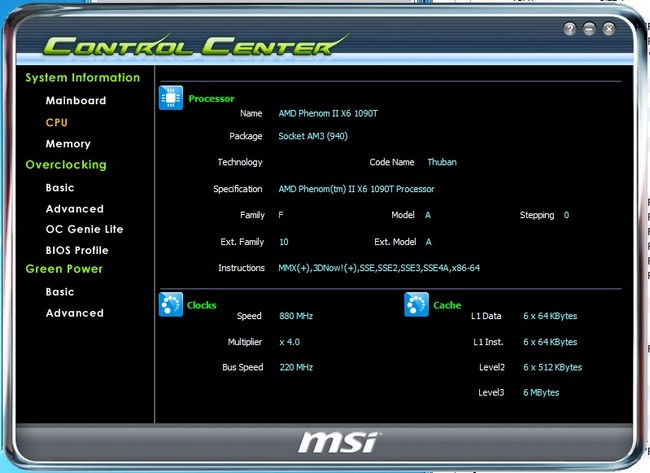Open the Memory information page
Image resolution: width=650 pixels, height=473 pixels.
pos(68,143)
